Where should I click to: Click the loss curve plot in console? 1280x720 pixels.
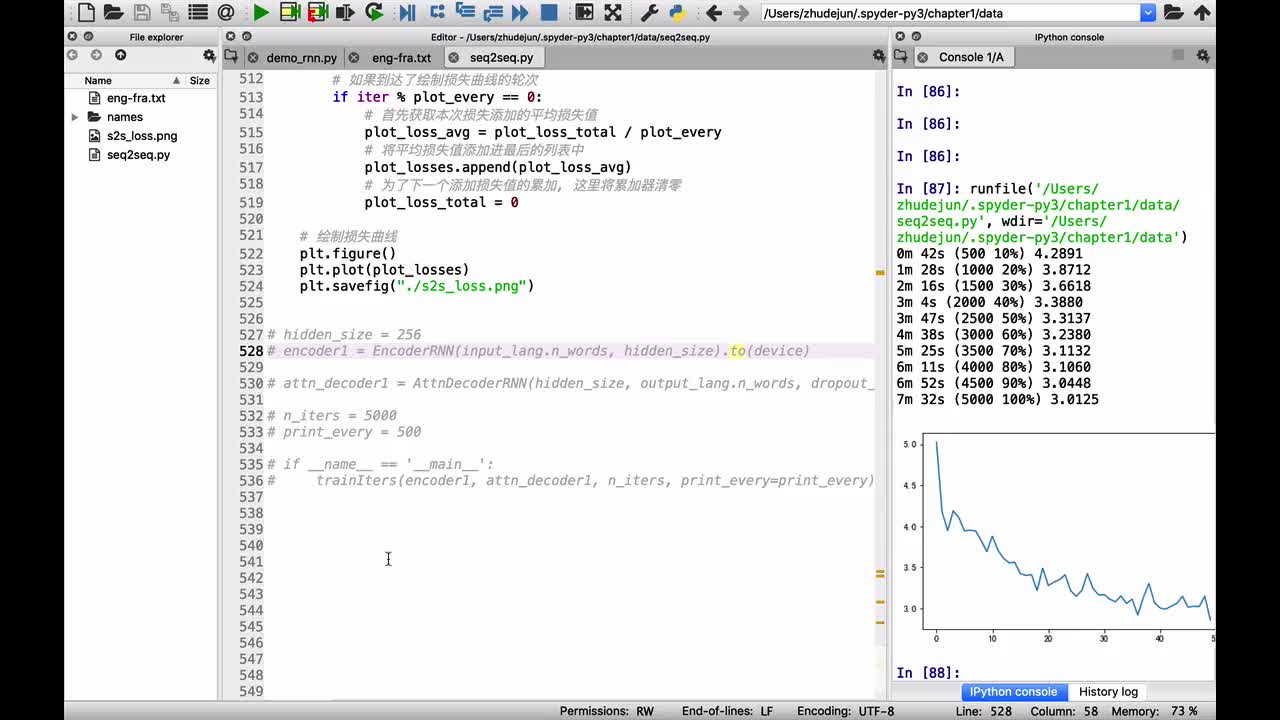pyautogui.click(x=1058, y=538)
